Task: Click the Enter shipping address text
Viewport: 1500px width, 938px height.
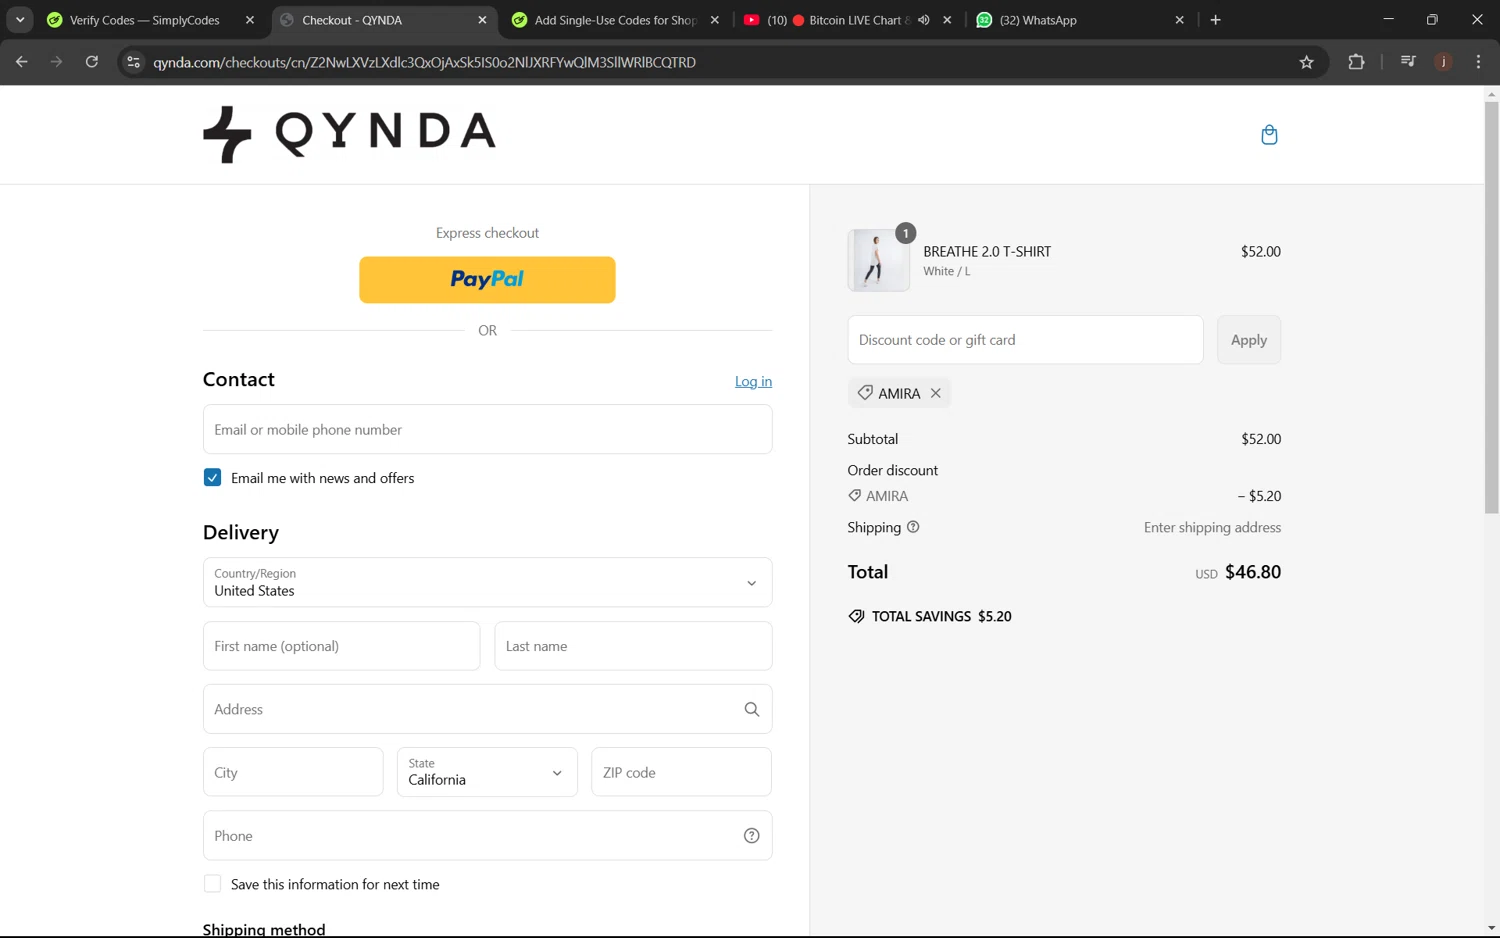Action: click(1212, 527)
